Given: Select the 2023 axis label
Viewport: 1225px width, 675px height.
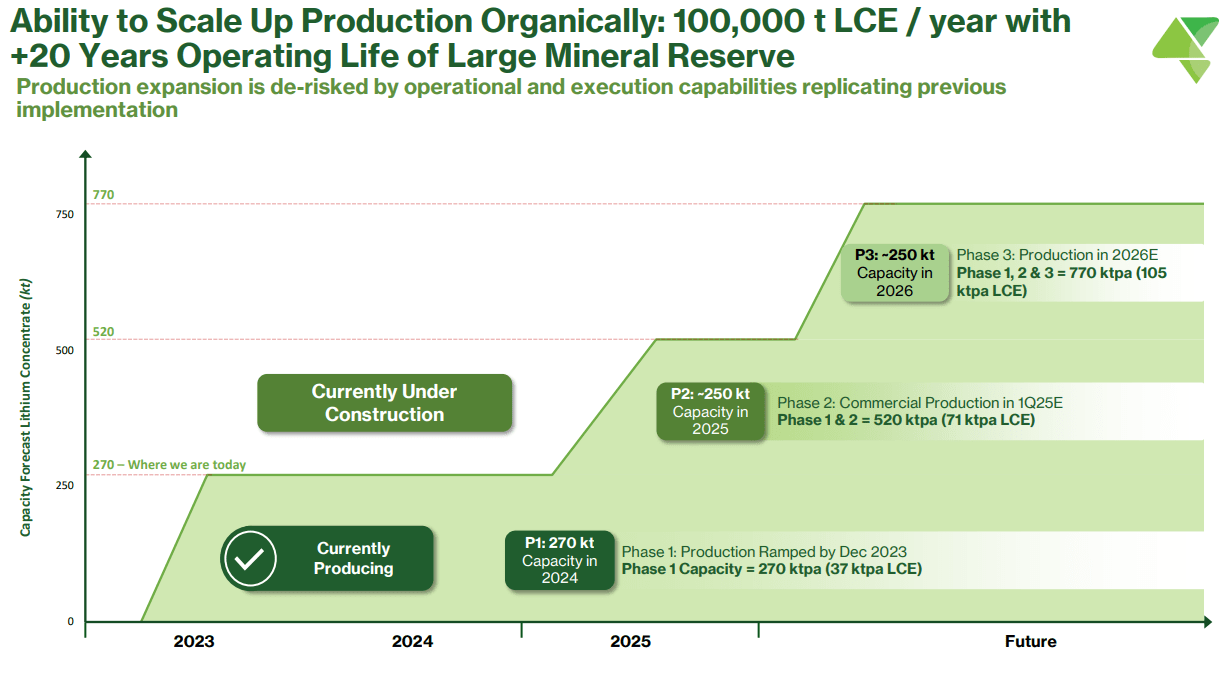Looking at the screenshot, I should point(196,641).
